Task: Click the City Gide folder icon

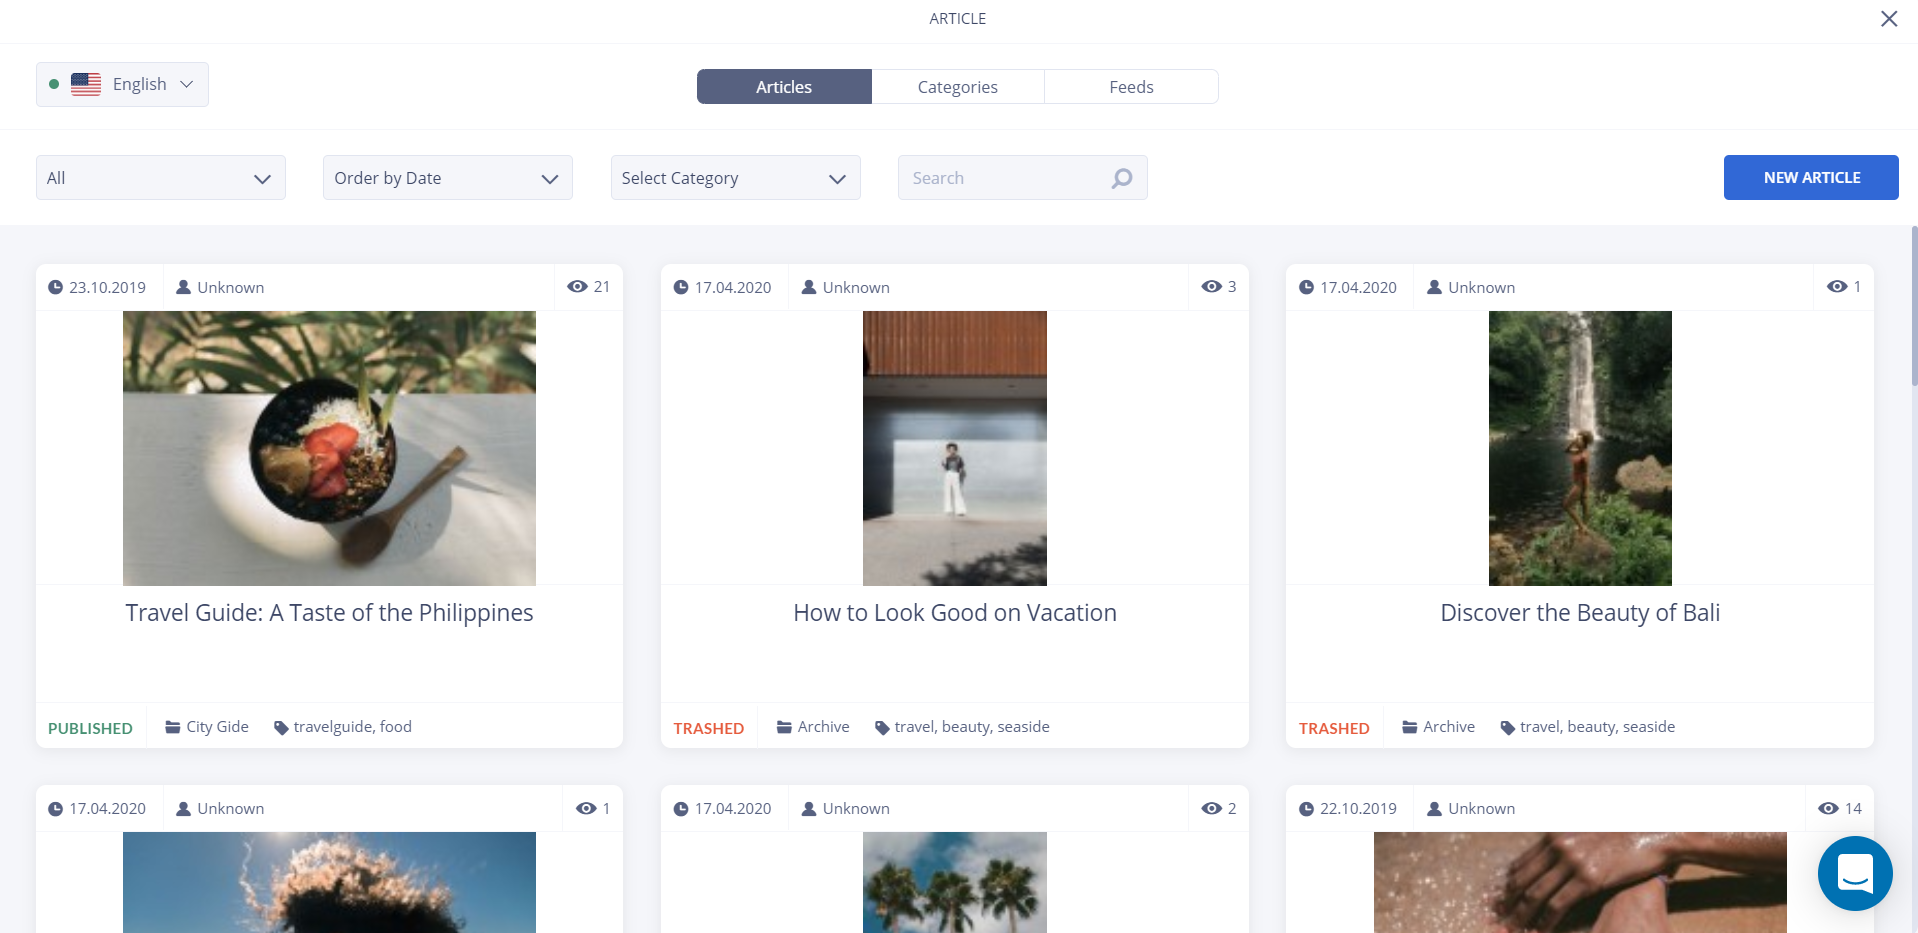Action: click(x=173, y=727)
